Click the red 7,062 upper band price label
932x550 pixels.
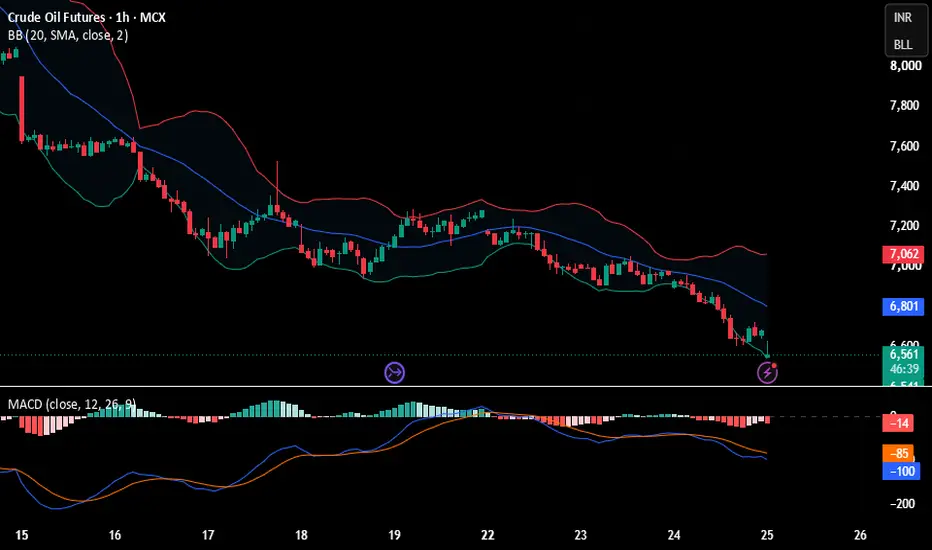click(903, 254)
